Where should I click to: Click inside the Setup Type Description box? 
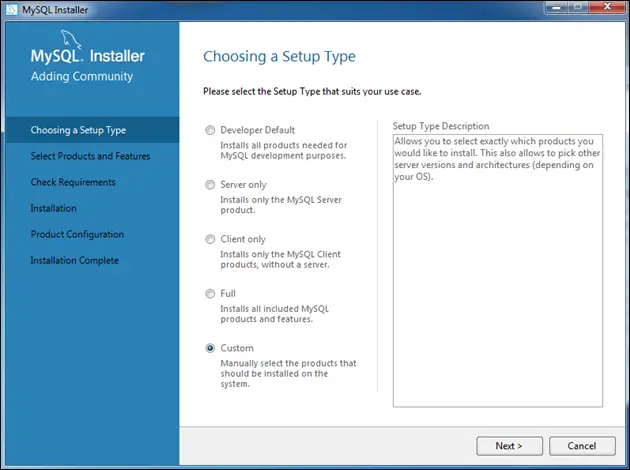[498, 270]
